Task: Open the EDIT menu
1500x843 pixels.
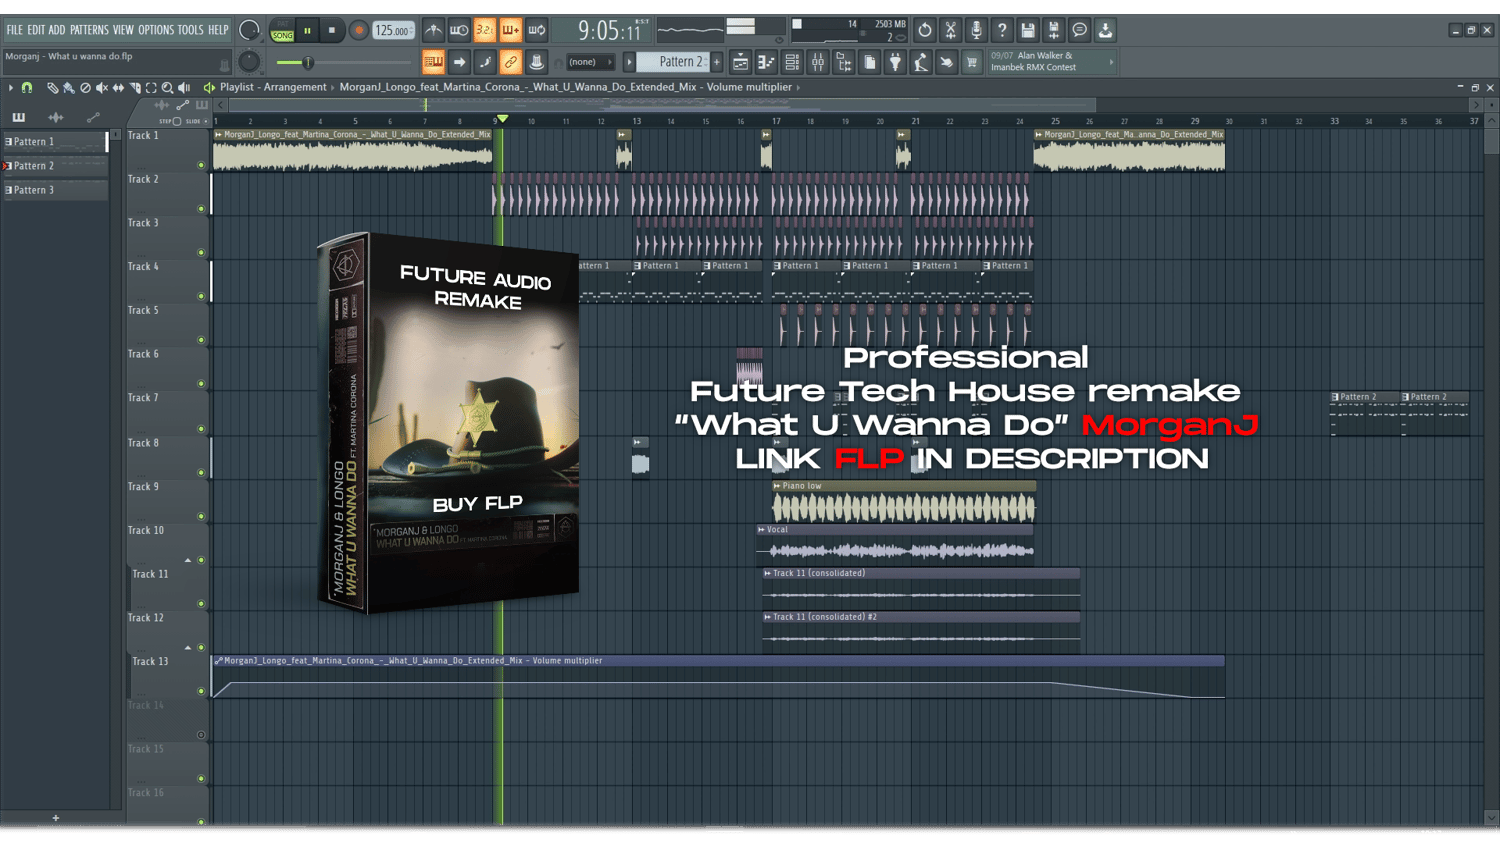Action: pos(36,30)
